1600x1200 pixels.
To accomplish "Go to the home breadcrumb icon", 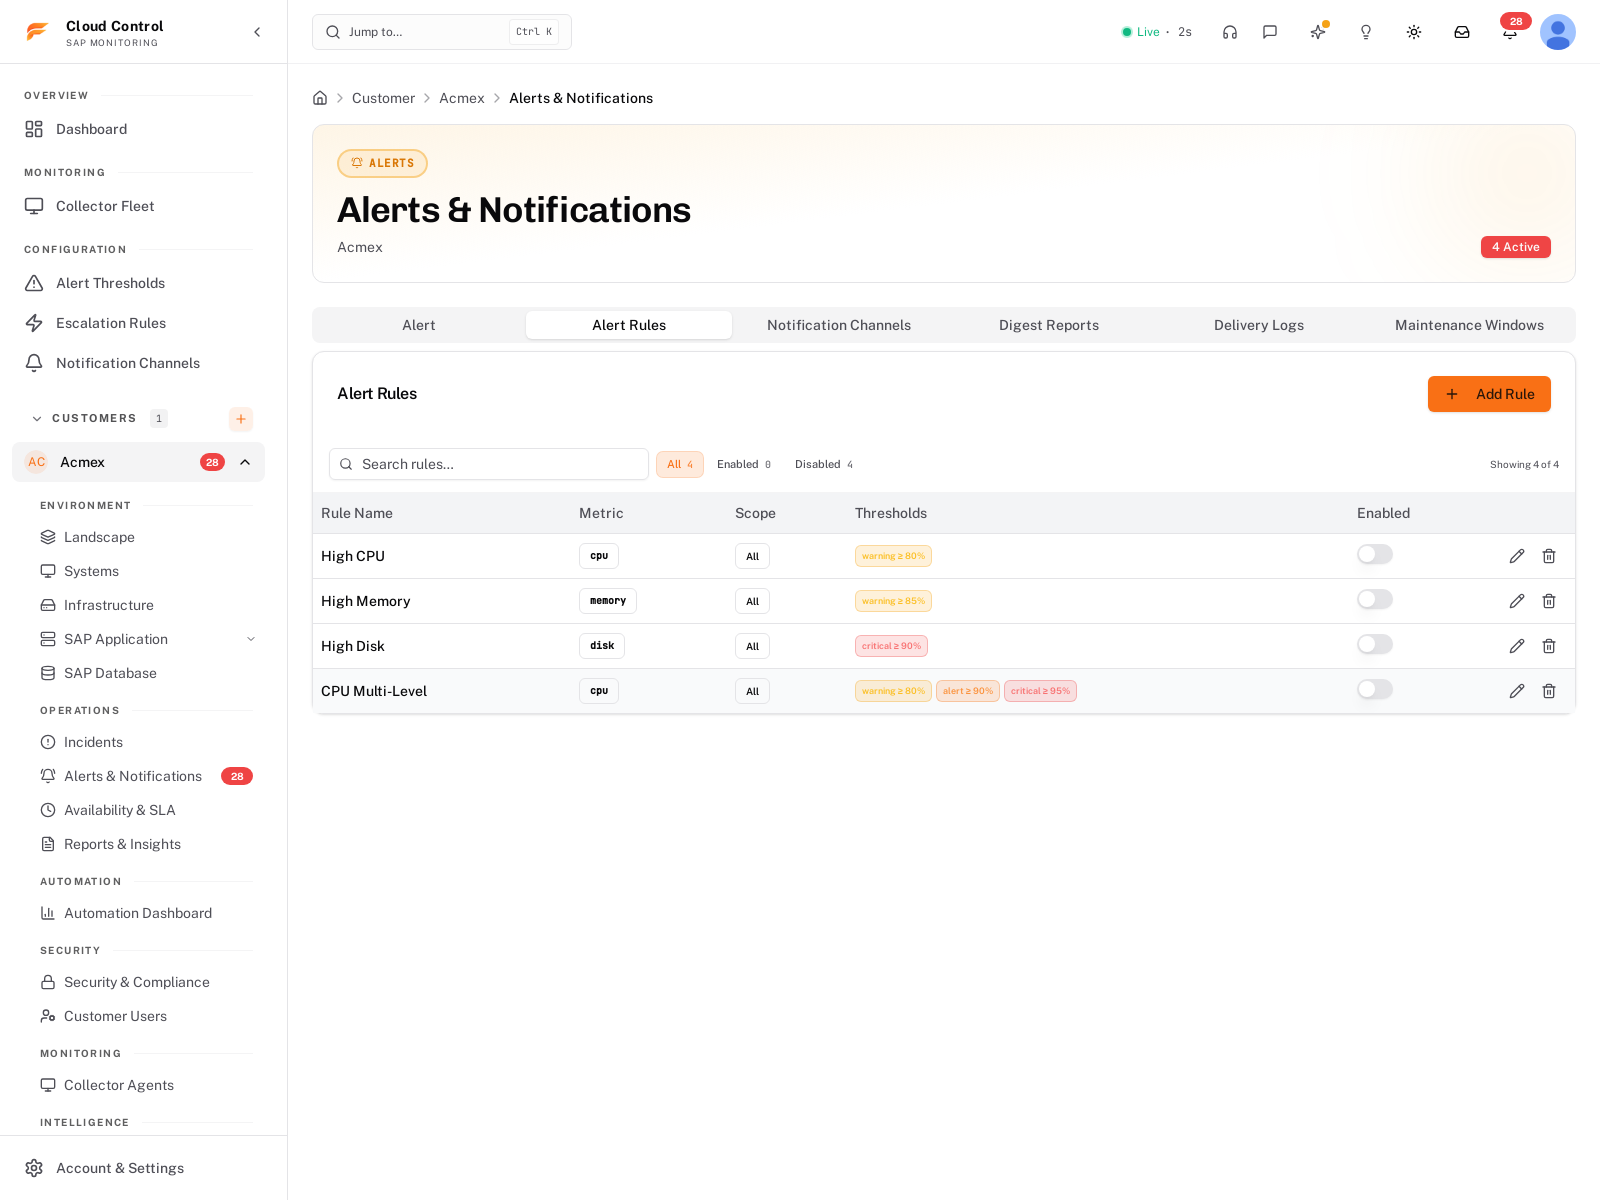I will pos(320,98).
